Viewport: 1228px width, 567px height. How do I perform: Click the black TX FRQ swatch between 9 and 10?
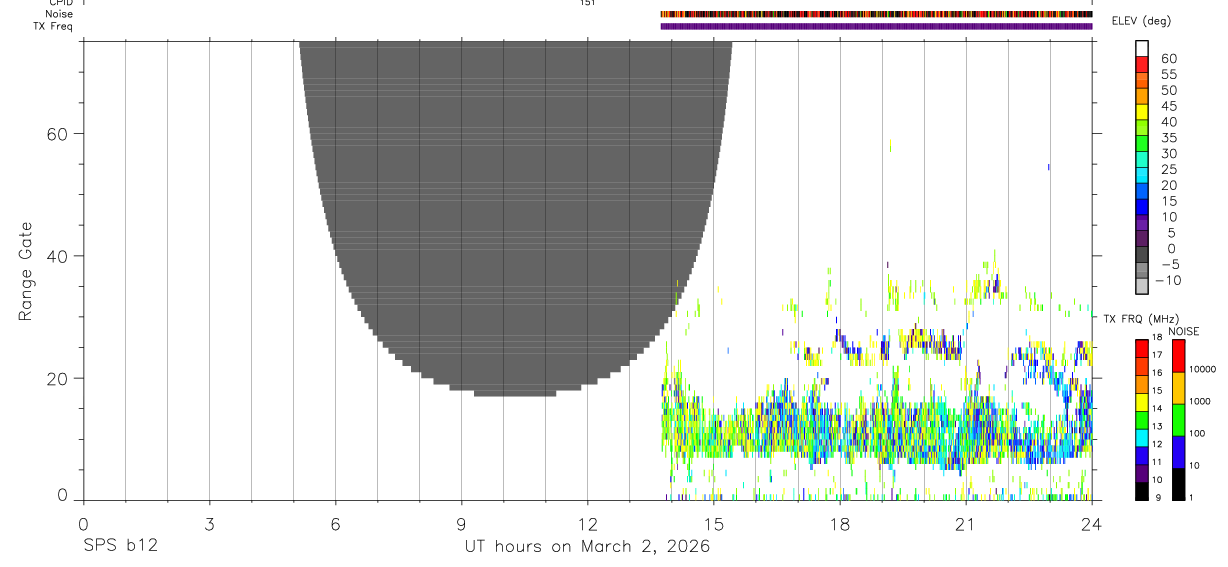coord(1142,491)
